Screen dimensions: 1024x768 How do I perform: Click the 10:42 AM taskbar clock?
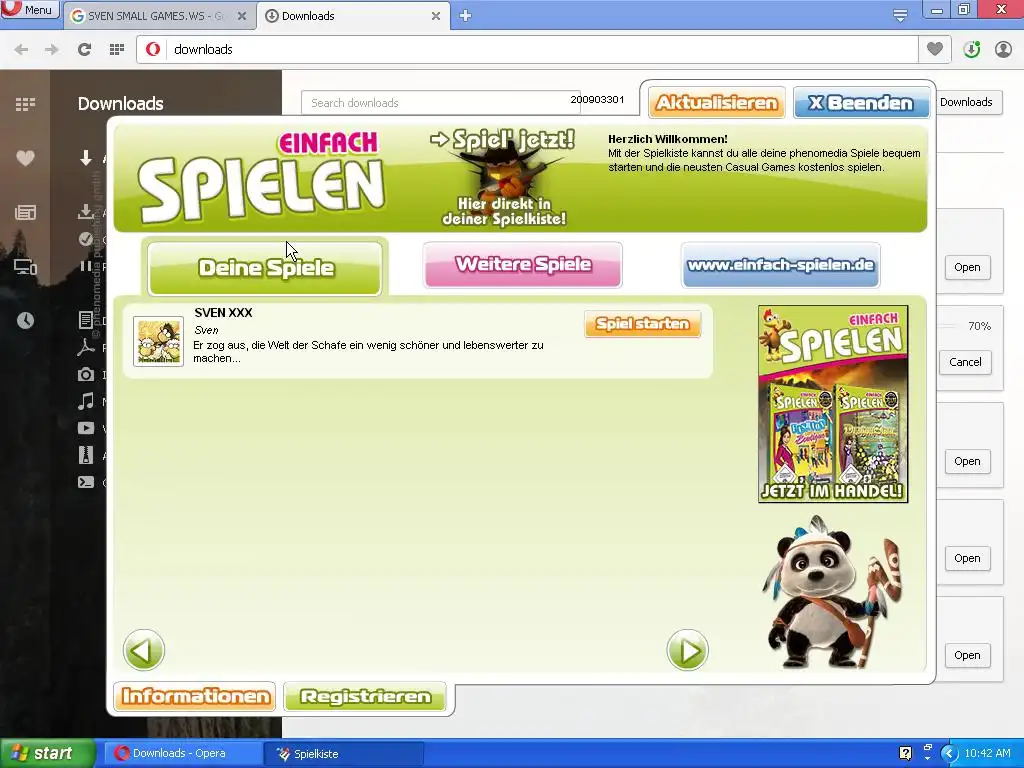tap(987, 754)
